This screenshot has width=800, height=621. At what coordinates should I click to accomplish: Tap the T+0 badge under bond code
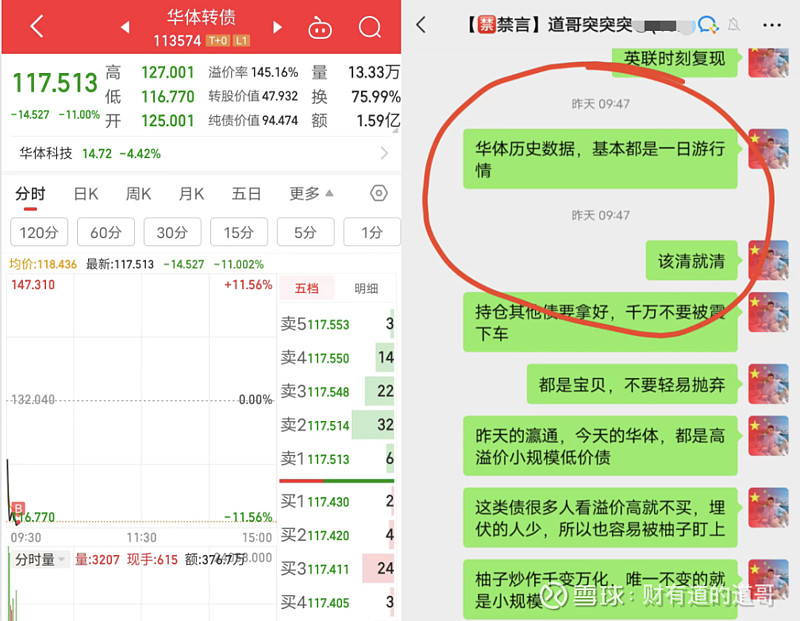pyautogui.click(x=218, y=40)
